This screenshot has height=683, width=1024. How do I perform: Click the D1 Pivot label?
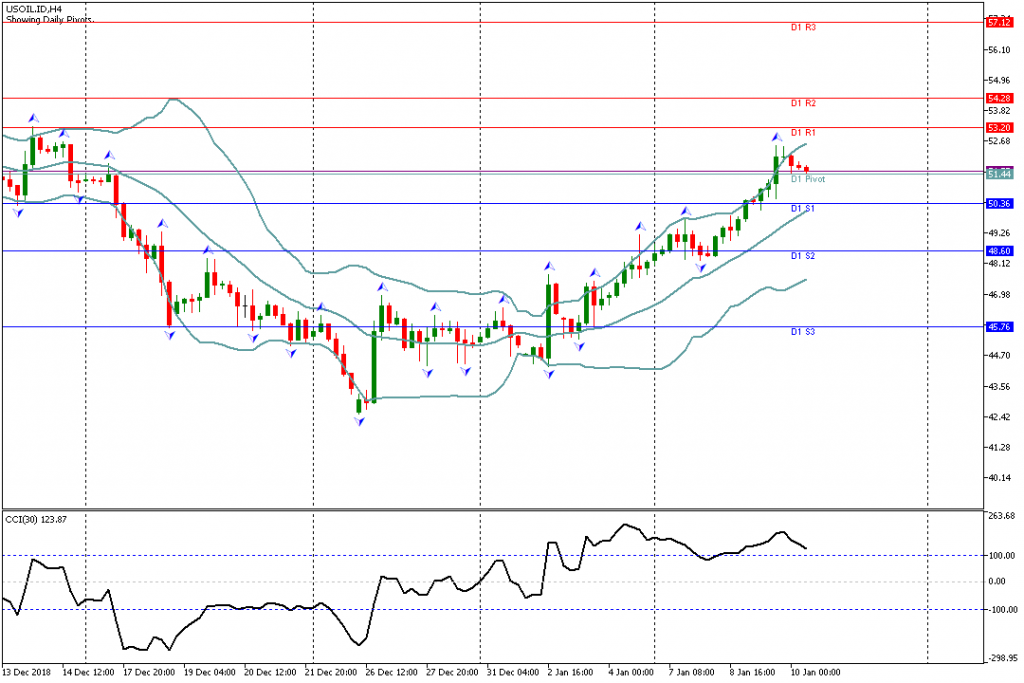pyautogui.click(x=808, y=180)
